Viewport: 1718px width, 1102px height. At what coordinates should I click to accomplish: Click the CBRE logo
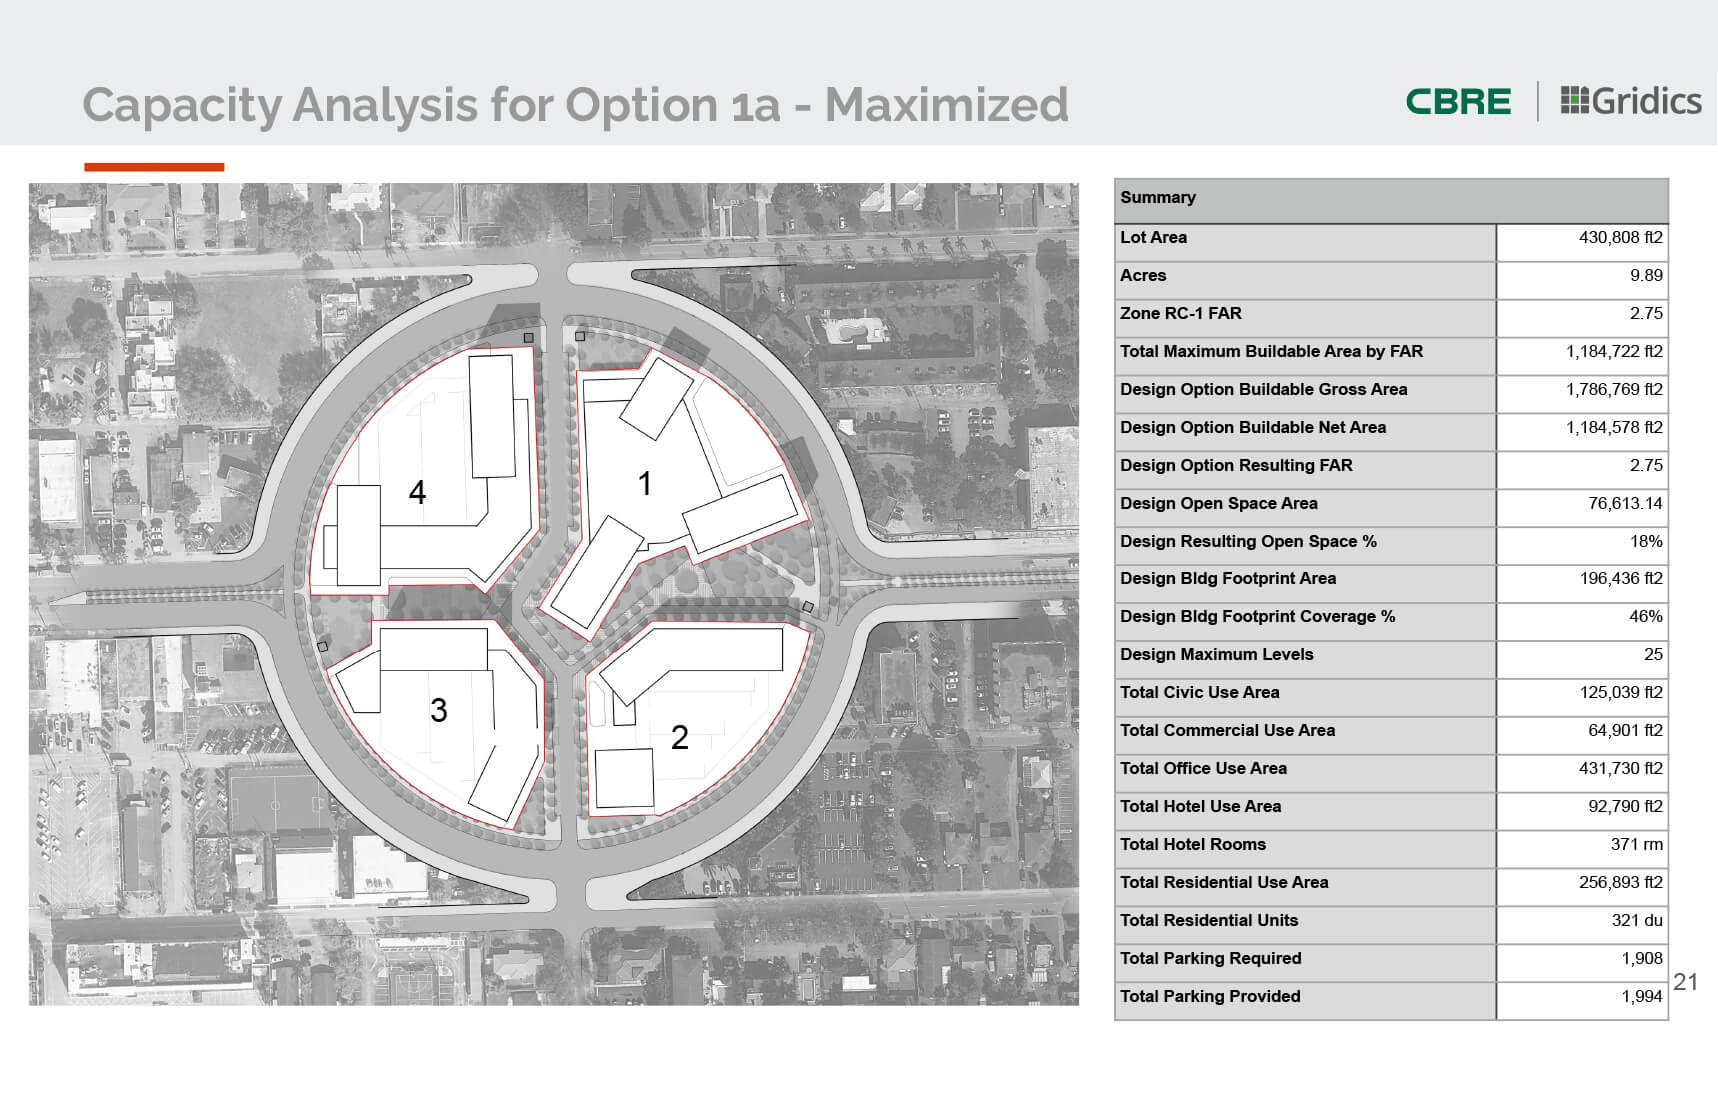pos(1458,102)
